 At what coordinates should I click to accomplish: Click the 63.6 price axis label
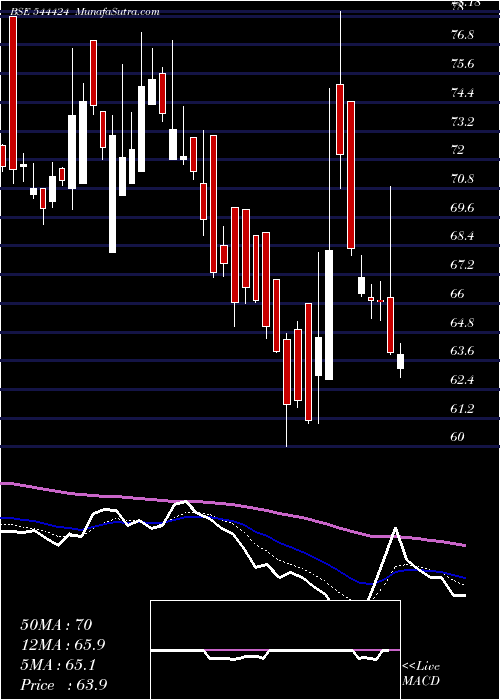pyautogui.click(x=463, y=351)
